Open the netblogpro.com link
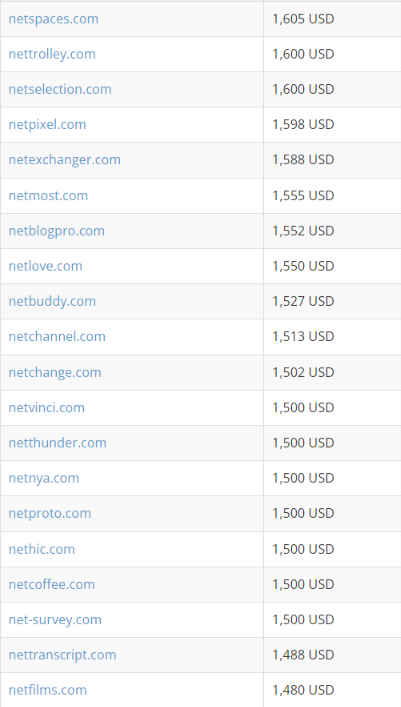Viewport: 401px width, 707px height. (x=56, y=231)
